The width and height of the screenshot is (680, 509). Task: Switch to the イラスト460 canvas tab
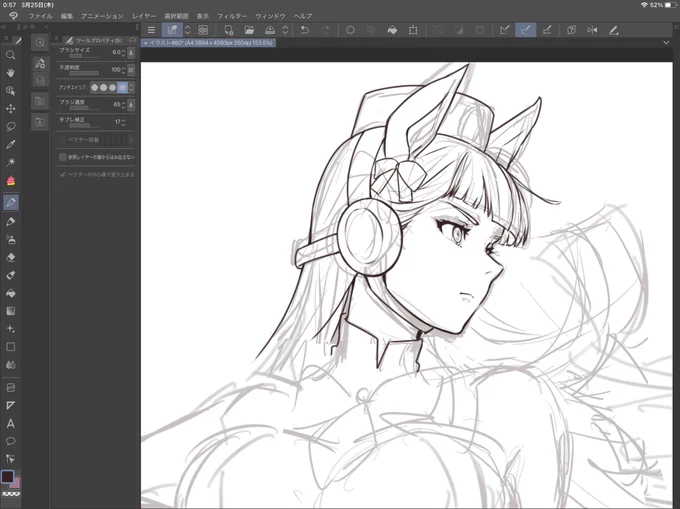(208, 43)
